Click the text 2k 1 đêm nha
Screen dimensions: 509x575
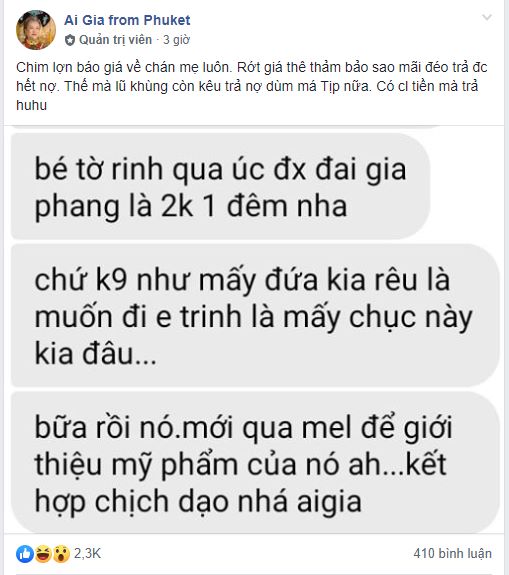(254, 206)
